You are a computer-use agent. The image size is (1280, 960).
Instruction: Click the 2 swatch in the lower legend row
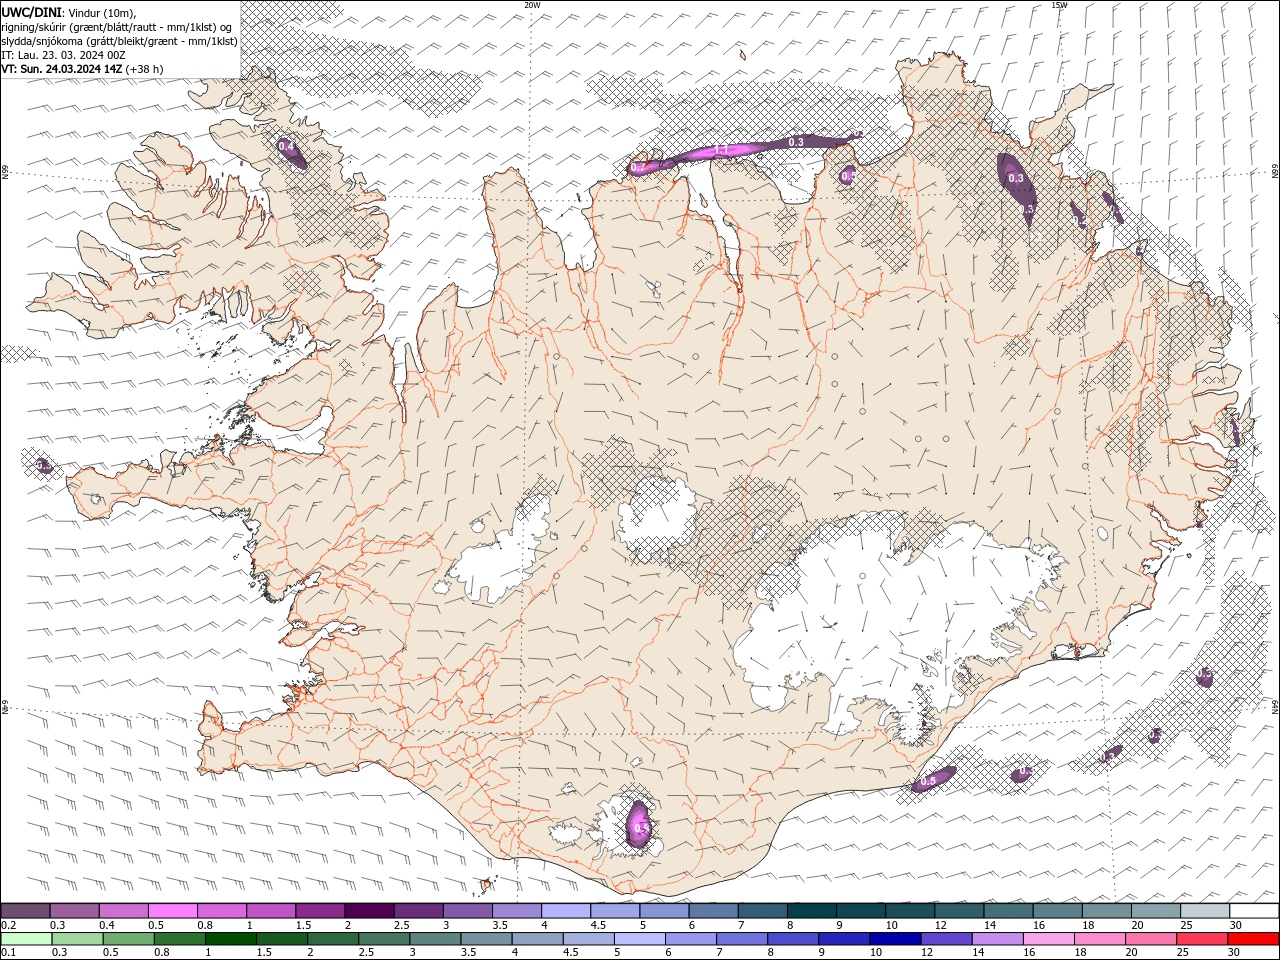point(332,939)
